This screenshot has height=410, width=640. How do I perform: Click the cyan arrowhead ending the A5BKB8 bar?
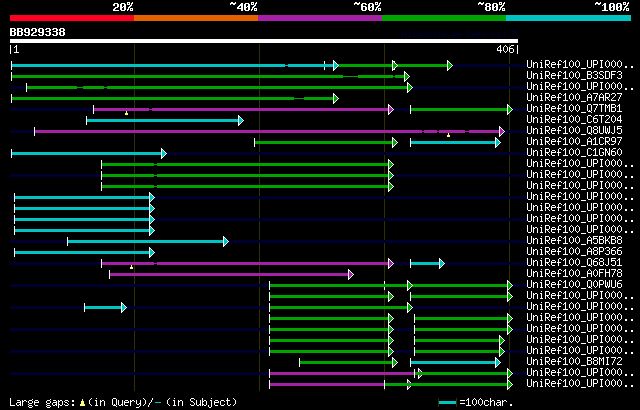click(x=226, y=242)
